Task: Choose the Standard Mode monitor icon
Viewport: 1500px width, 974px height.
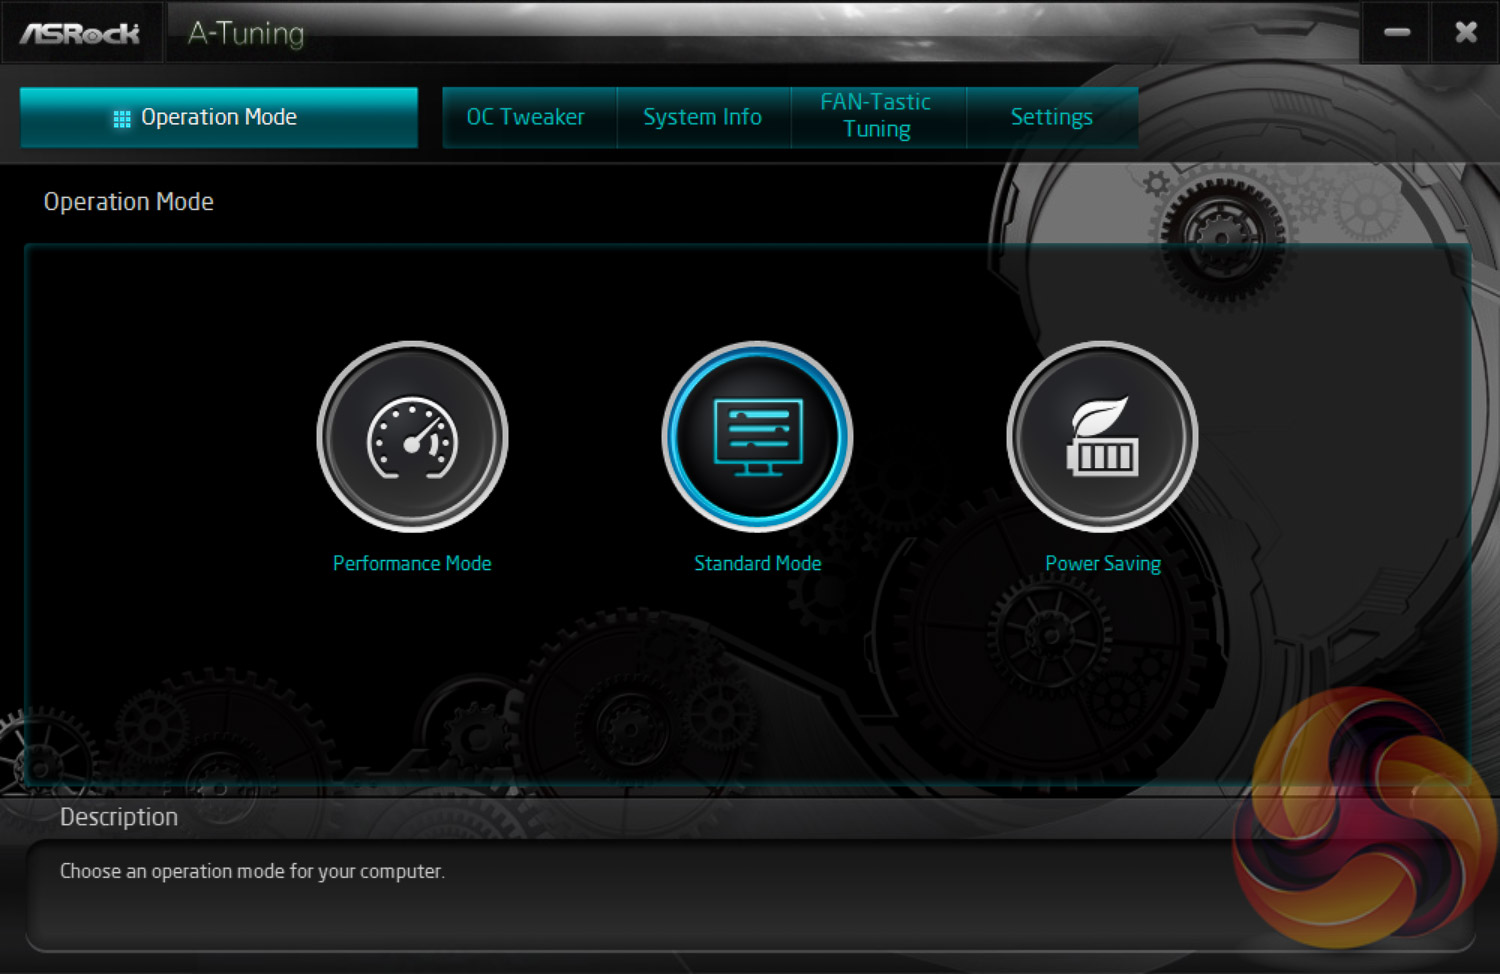Action: [757, 437]
